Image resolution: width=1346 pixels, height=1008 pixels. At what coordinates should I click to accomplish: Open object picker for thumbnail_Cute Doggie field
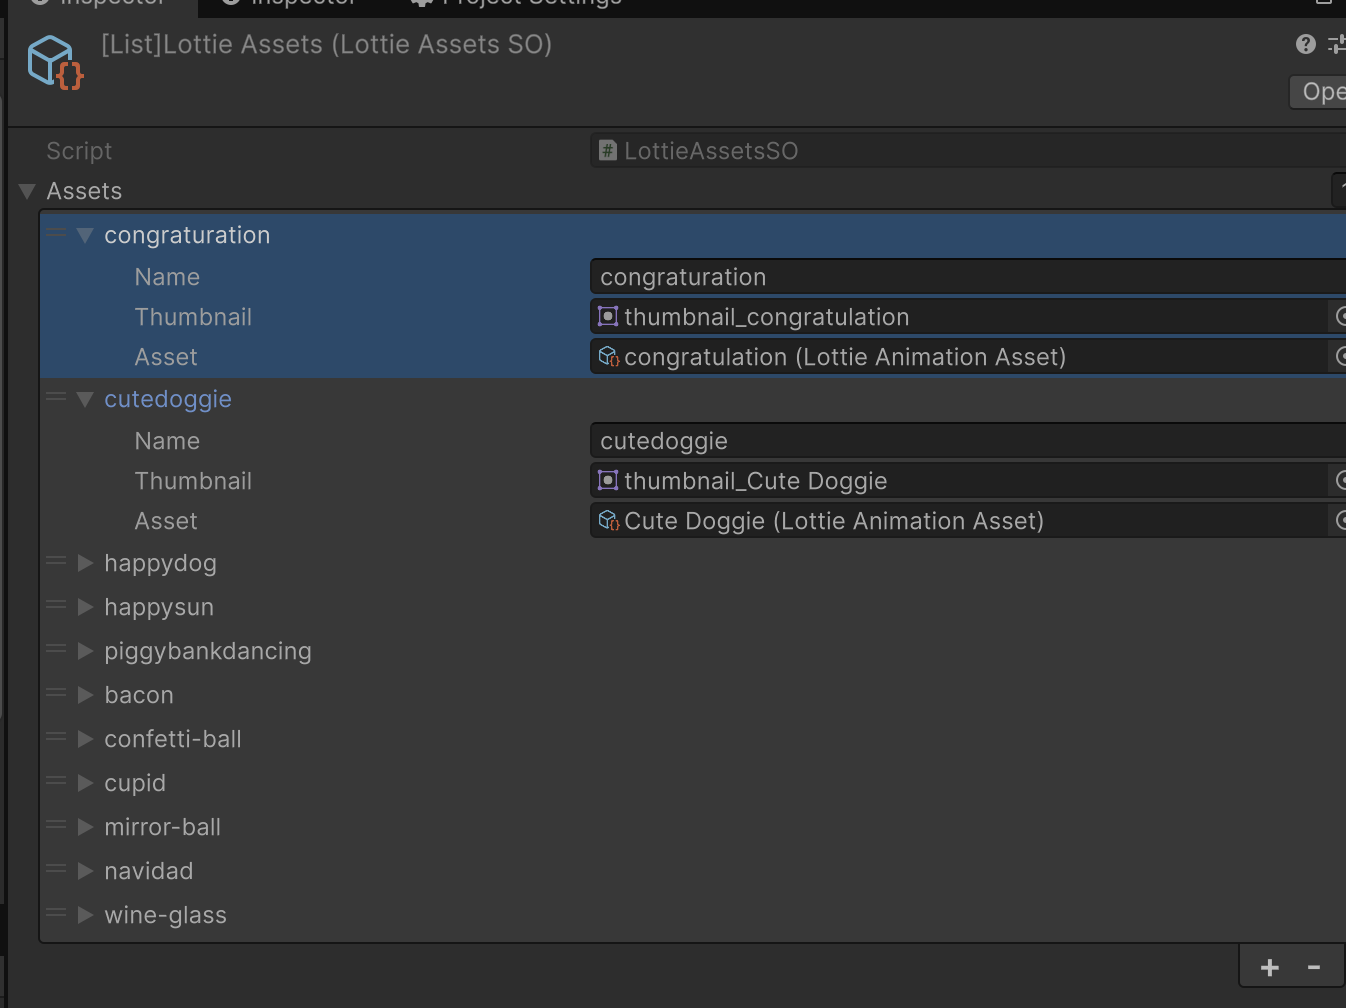[1339, 481]
